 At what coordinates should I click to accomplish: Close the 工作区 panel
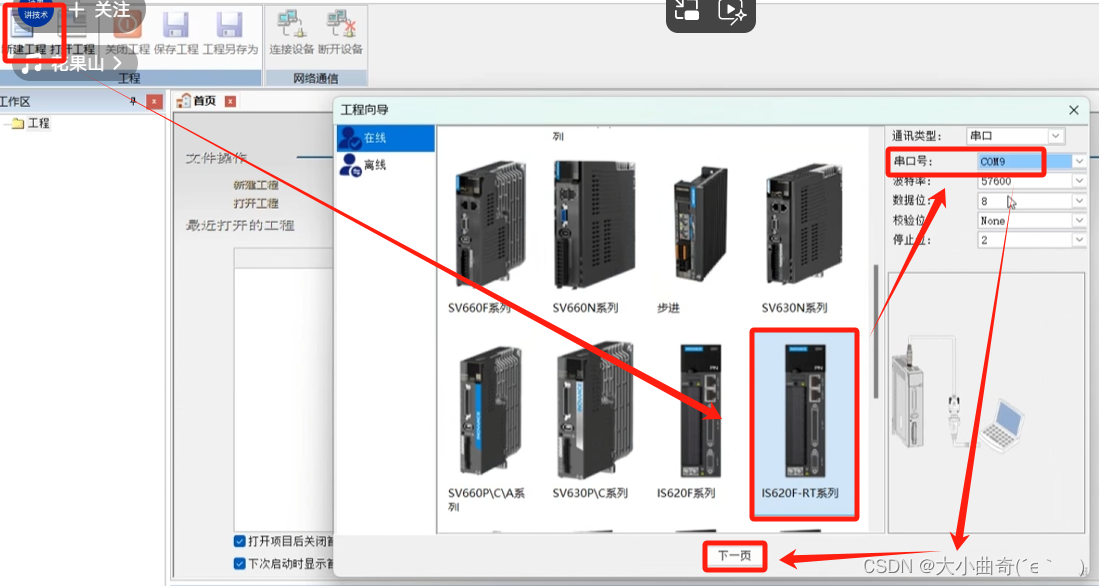tap(154, 102)
